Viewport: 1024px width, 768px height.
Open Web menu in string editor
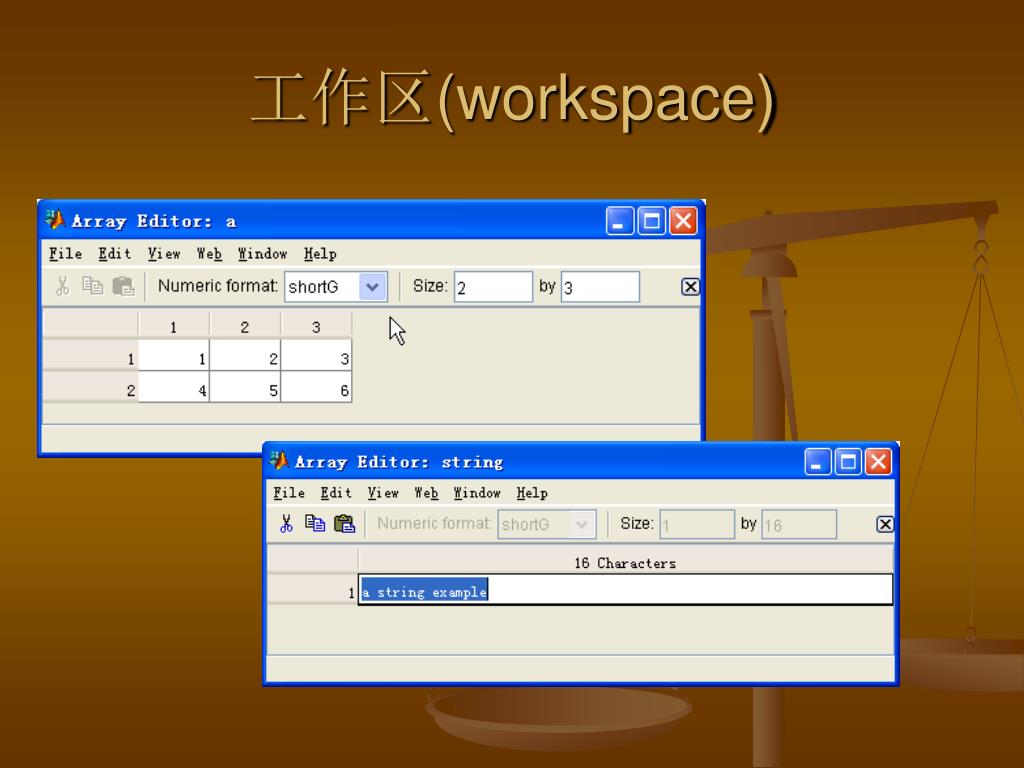pyautogui.click(x=426, y=493)
